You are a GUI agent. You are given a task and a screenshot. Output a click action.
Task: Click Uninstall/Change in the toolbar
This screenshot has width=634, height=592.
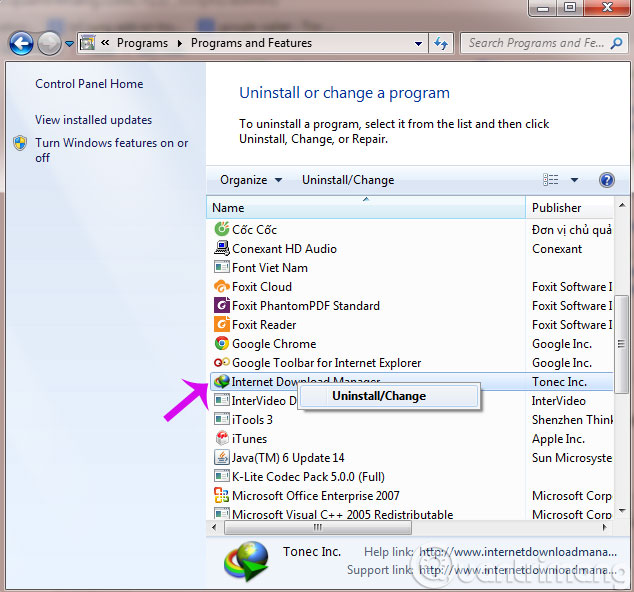coord(348,180)
